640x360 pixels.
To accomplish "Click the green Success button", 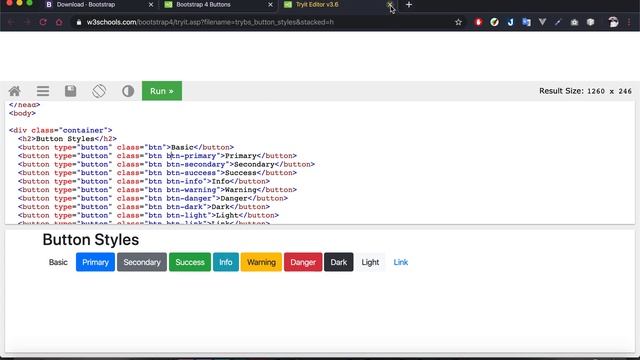I will click(x=190, y=262).
